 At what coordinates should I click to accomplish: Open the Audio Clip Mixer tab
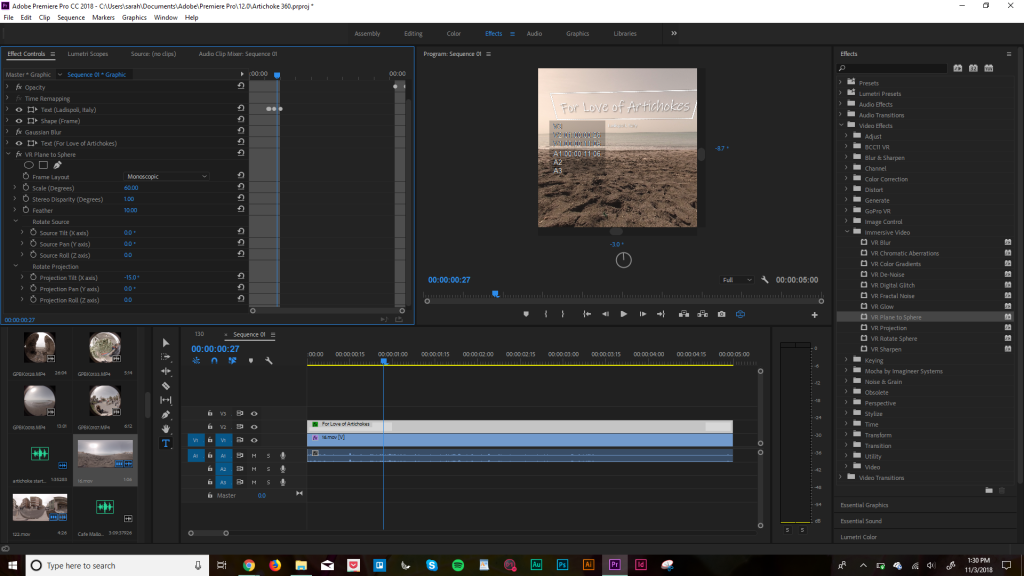238,54
